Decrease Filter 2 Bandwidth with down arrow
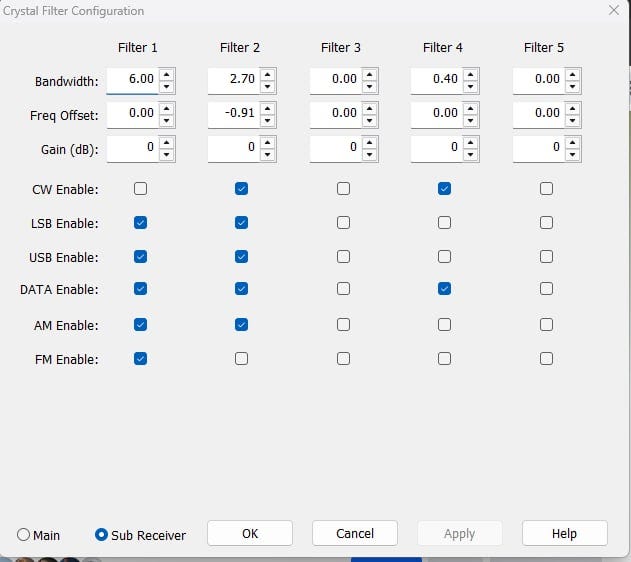Viewport: 631px width, 562px height. [268, 87]
